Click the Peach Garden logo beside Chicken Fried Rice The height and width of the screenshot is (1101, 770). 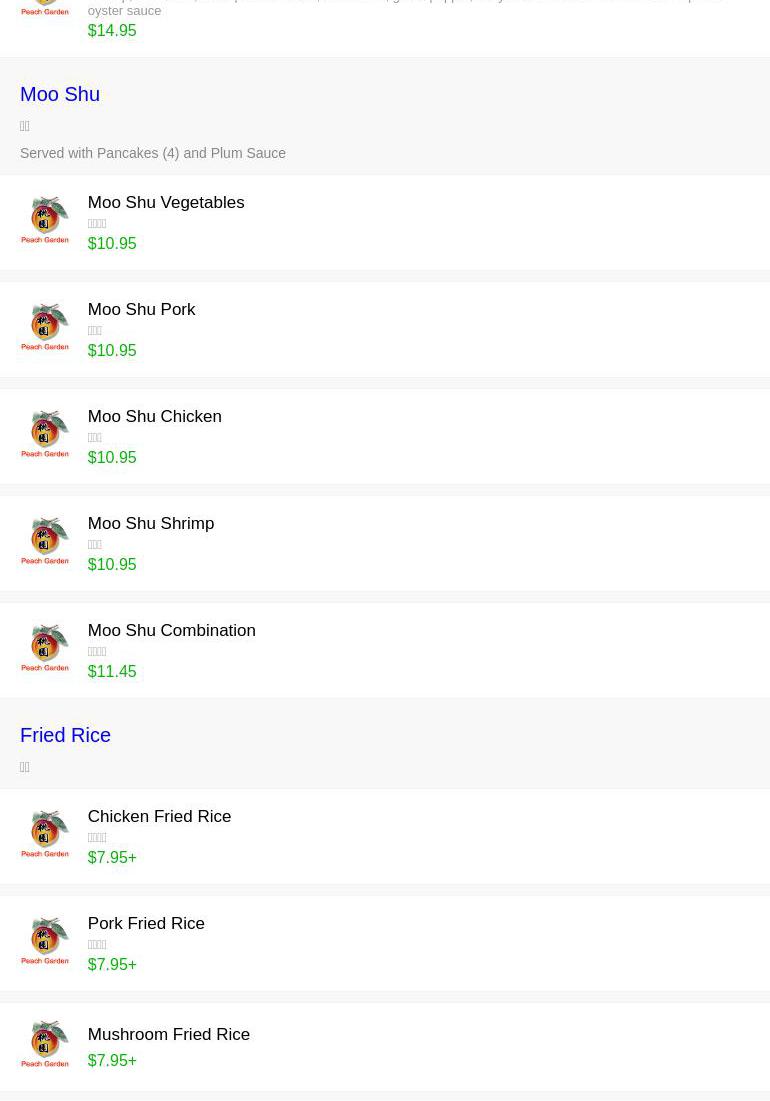click(x=45, y=834)
